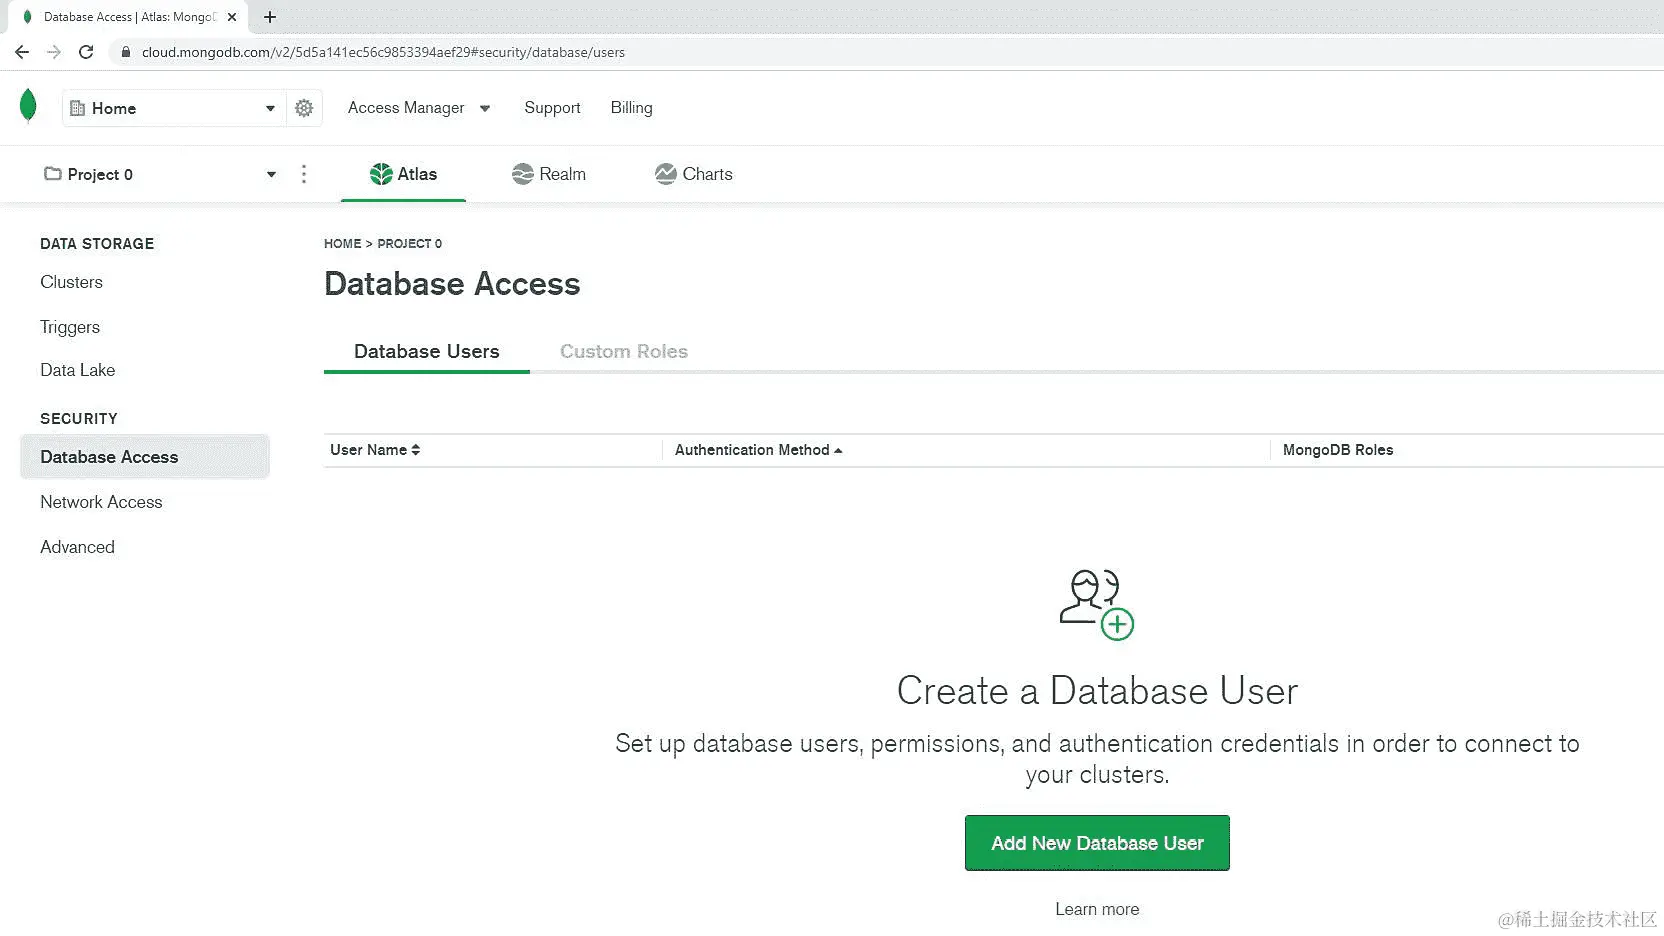1664x936 pixels.
Task: Reload the browser page
Action: pos(86,52)
